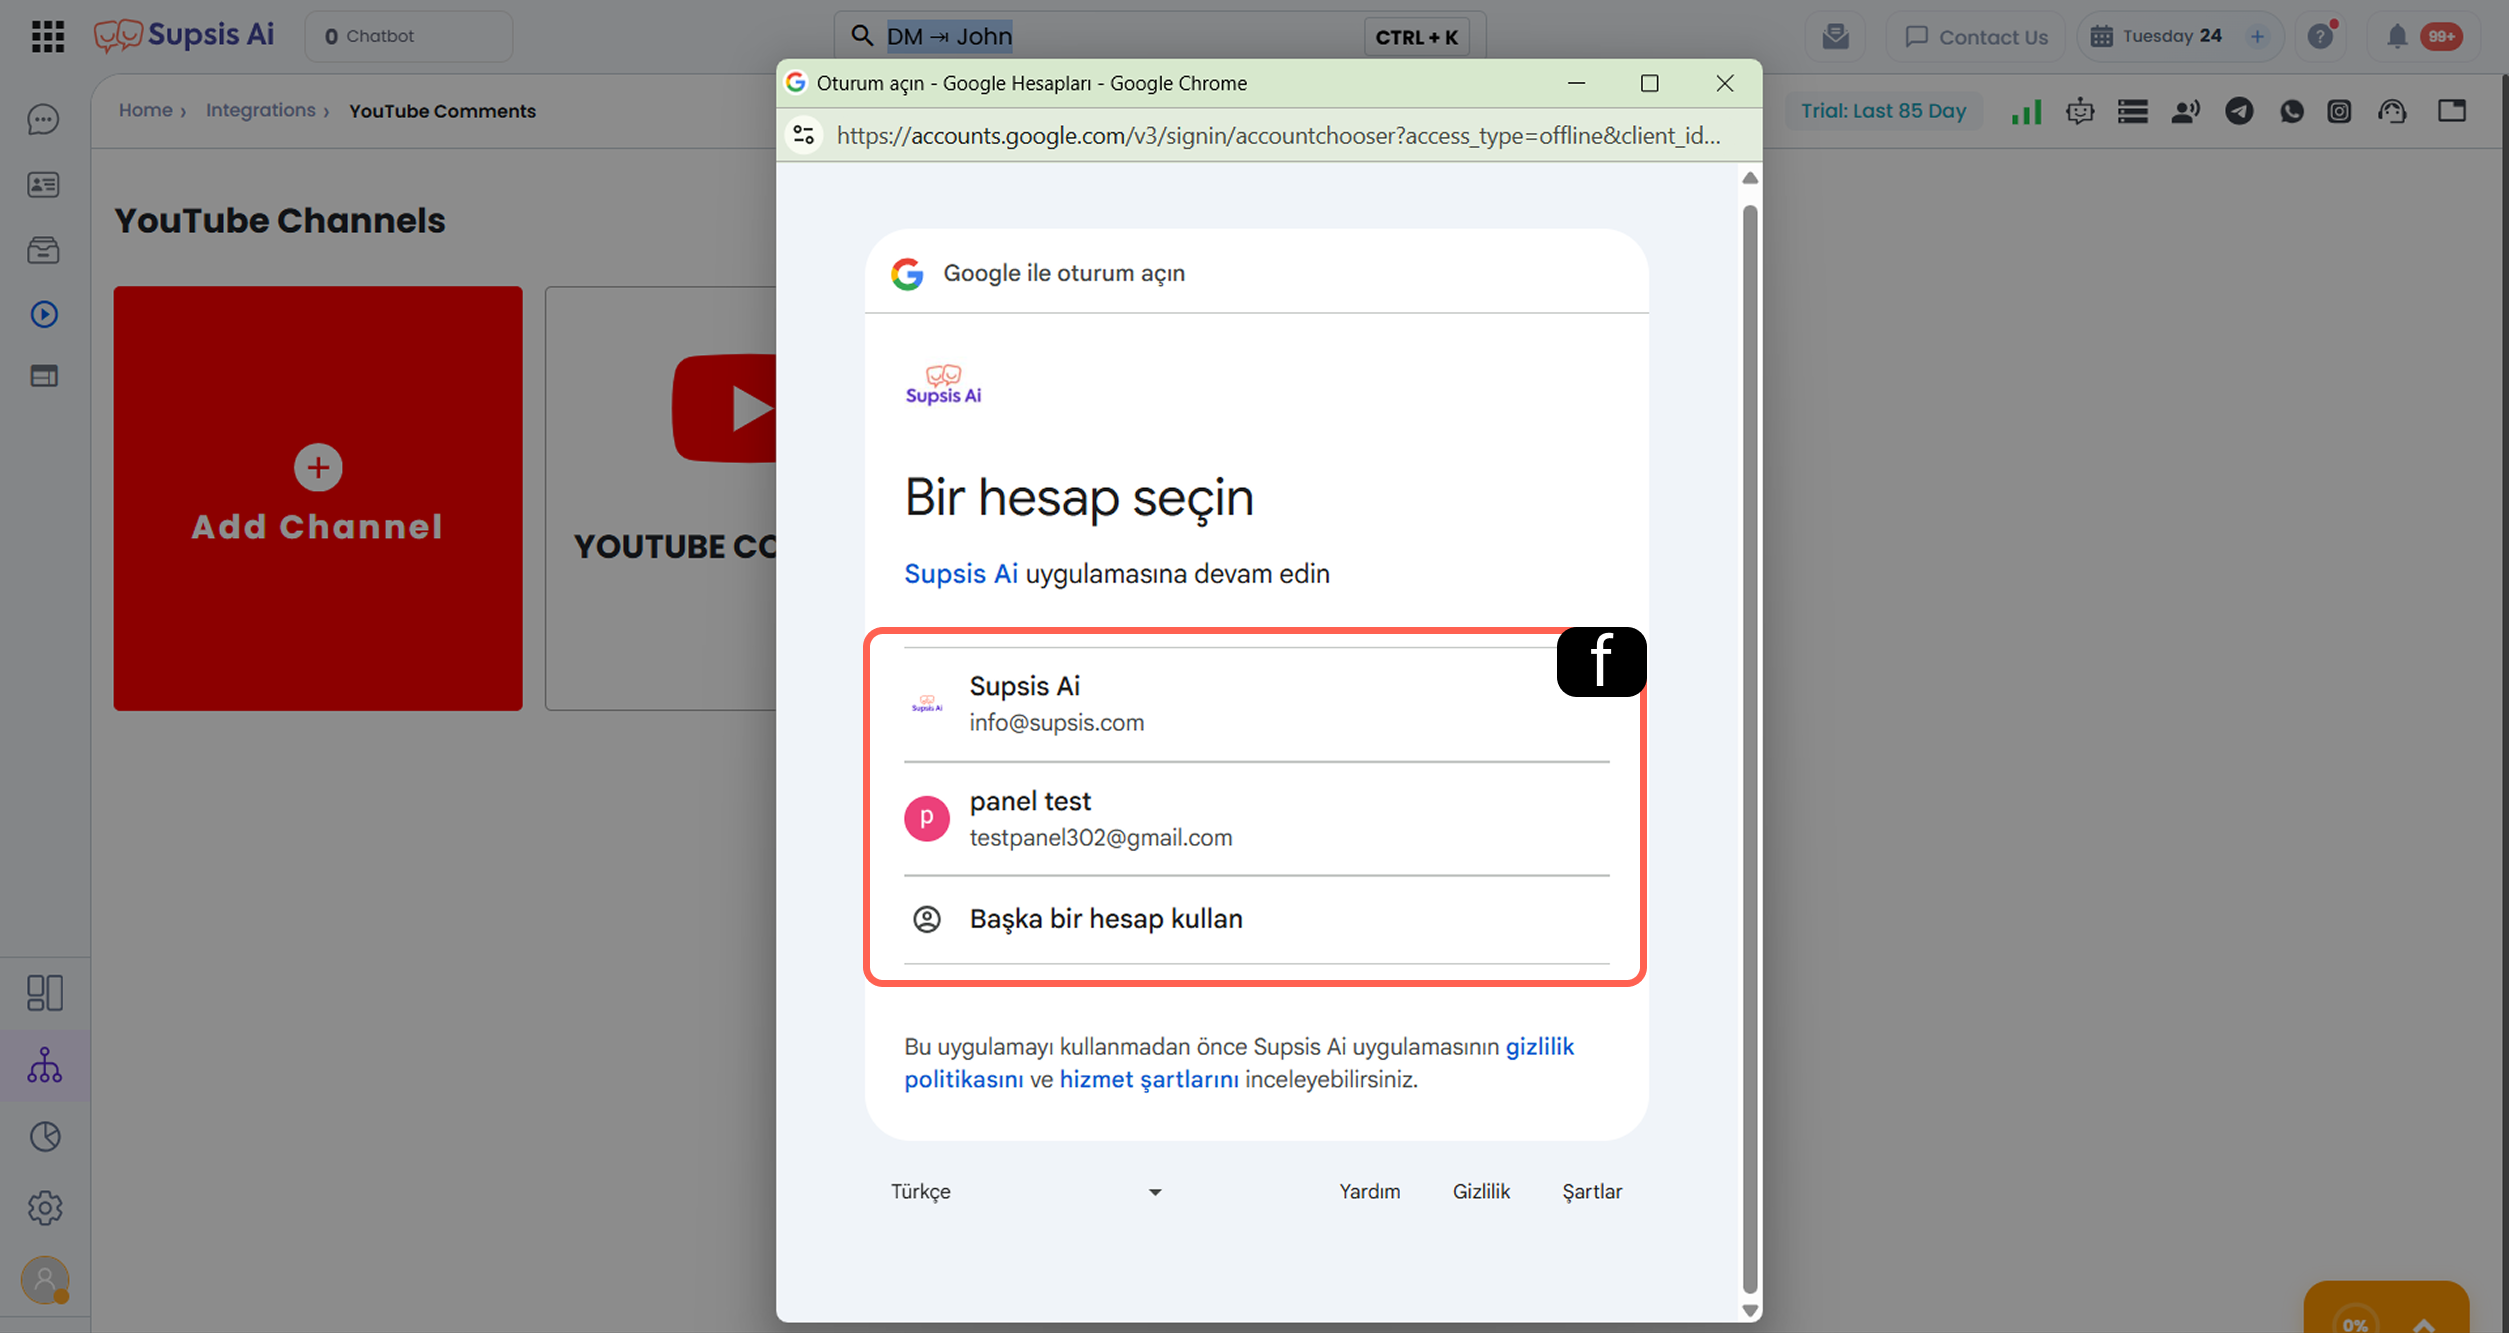Screen dimensions: 2509x1333
Task: Open the Instagram icon in toolbar
Action: [2339, 111]
